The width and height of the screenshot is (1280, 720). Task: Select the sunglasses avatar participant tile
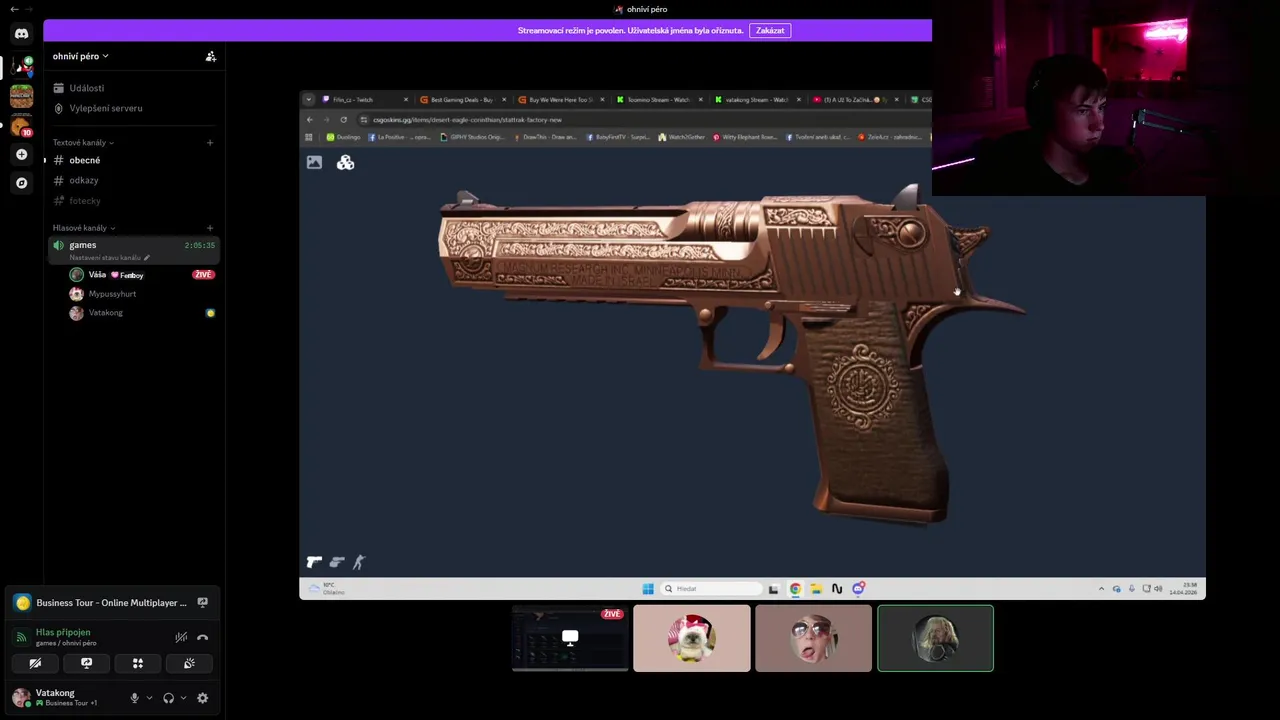[813, 638]
